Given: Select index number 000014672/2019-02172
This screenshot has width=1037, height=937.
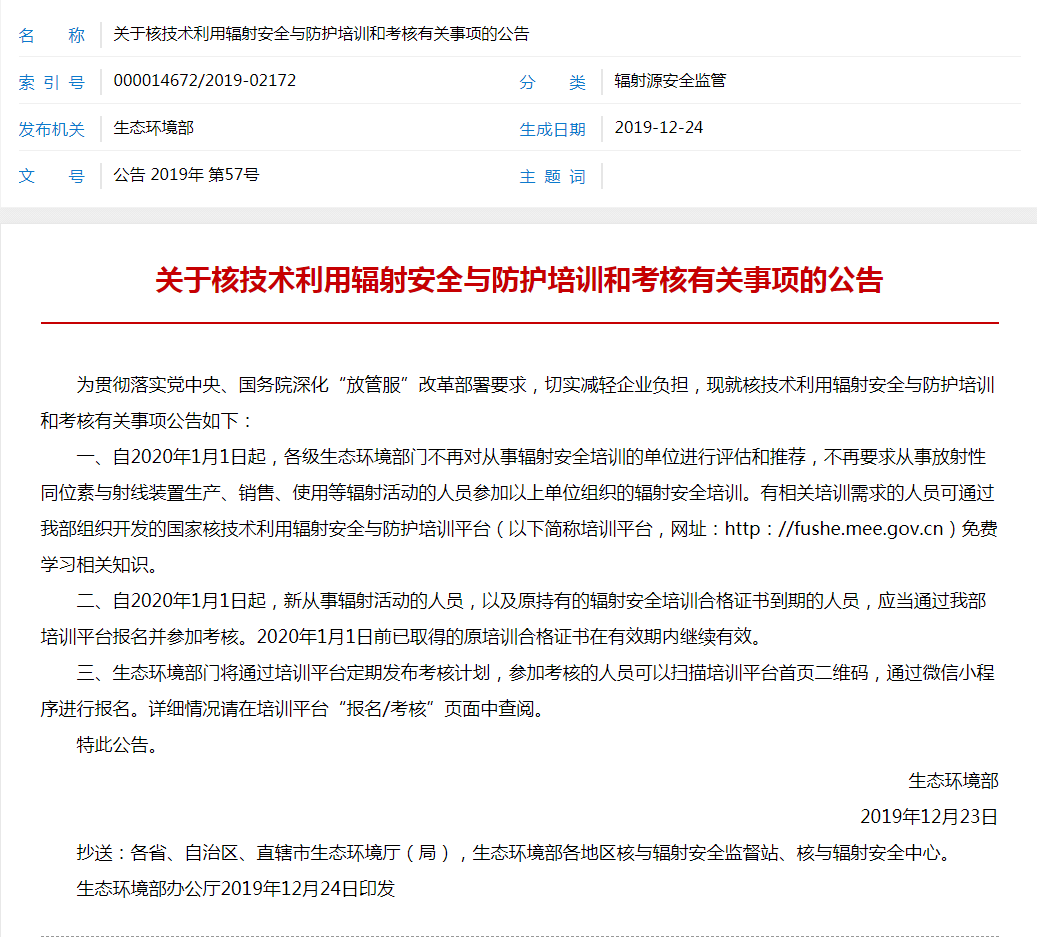Looking at the screenshot, I should [x=205, y=81].
